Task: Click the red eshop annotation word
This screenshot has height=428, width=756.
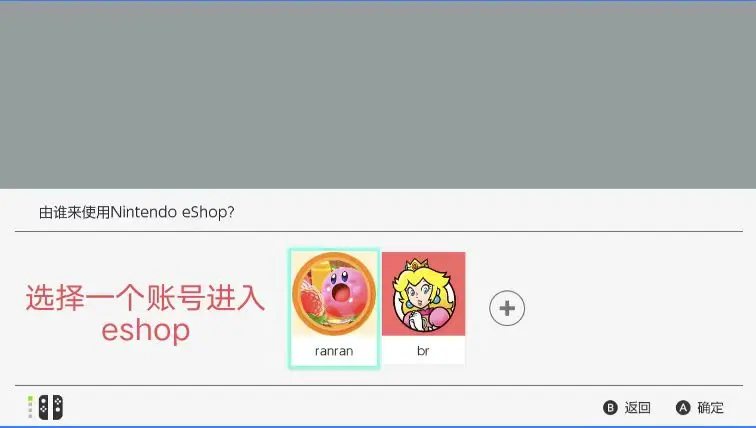Action: coord(146,330)
